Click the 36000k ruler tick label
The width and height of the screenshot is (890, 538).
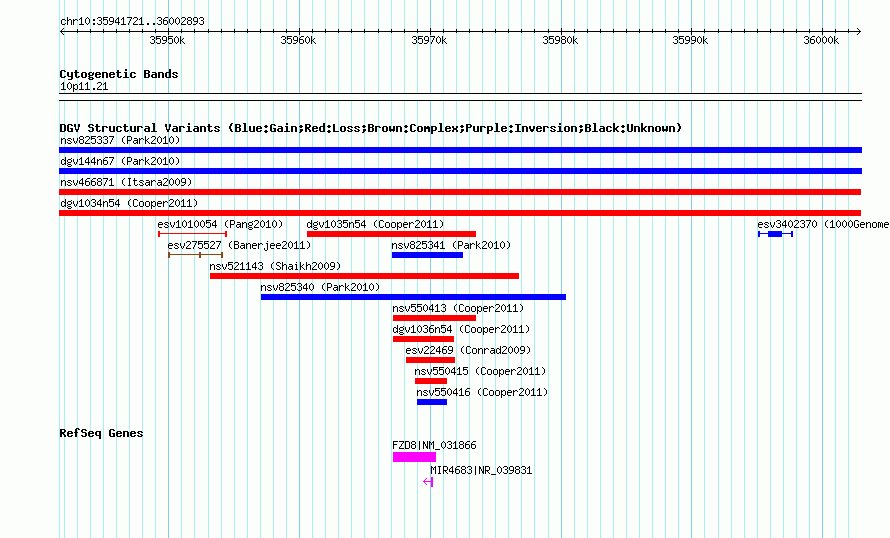coord(821,40)
